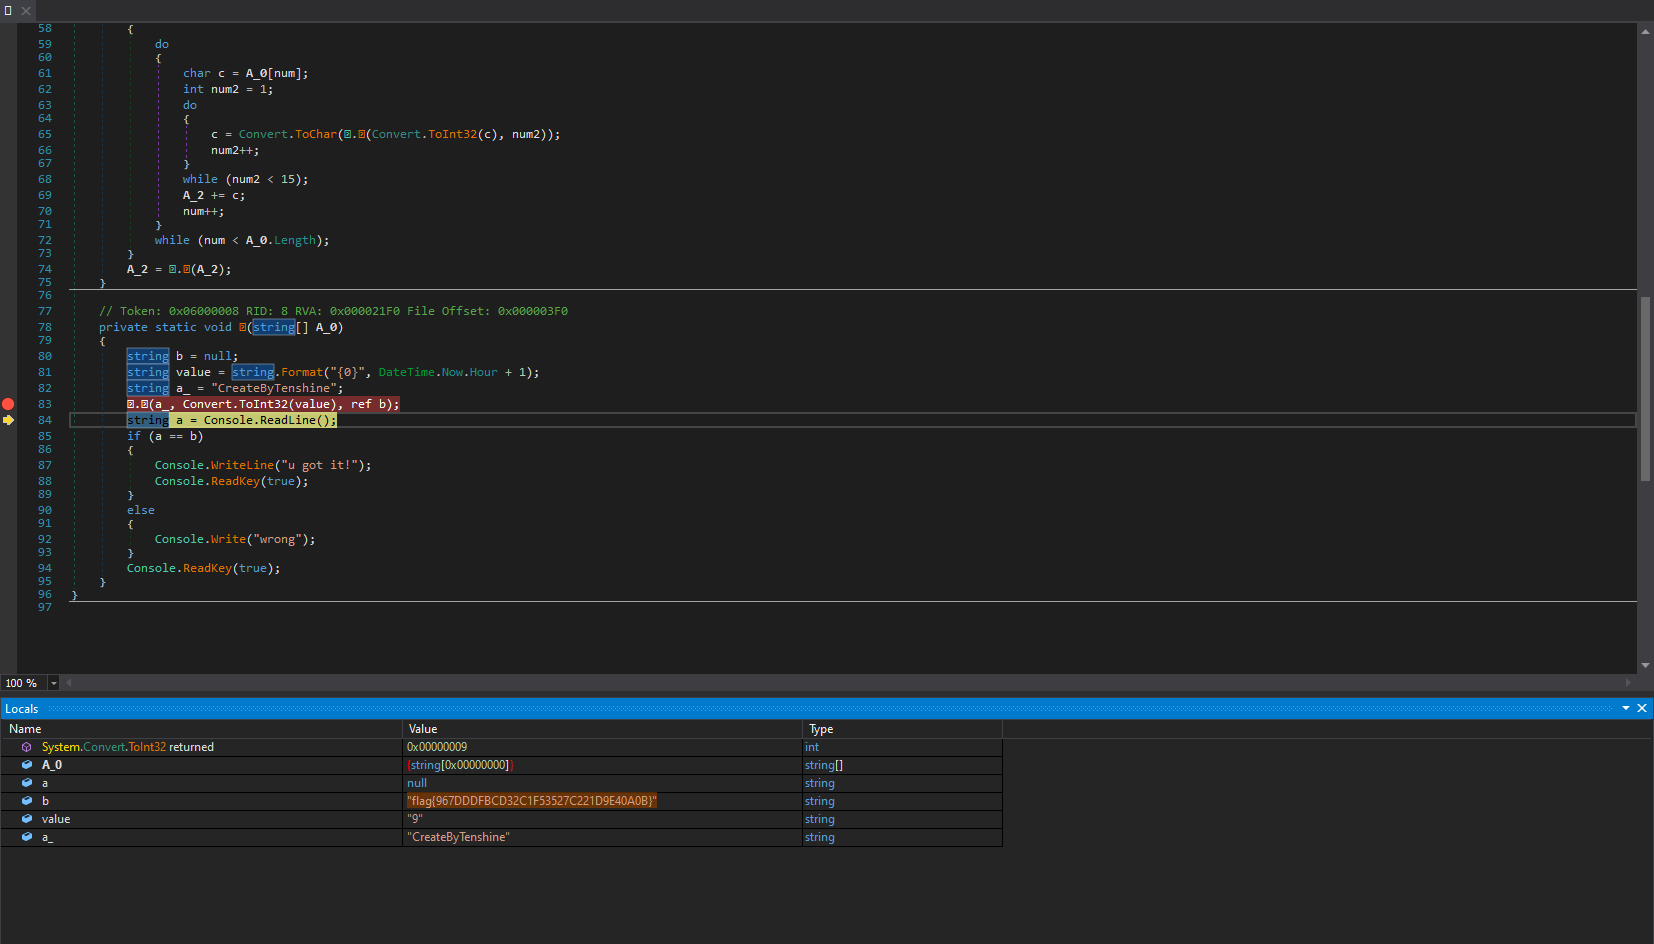Click the variable icon beside local a
This screenshot has height=944, width=1654.
tap(27, 783)
